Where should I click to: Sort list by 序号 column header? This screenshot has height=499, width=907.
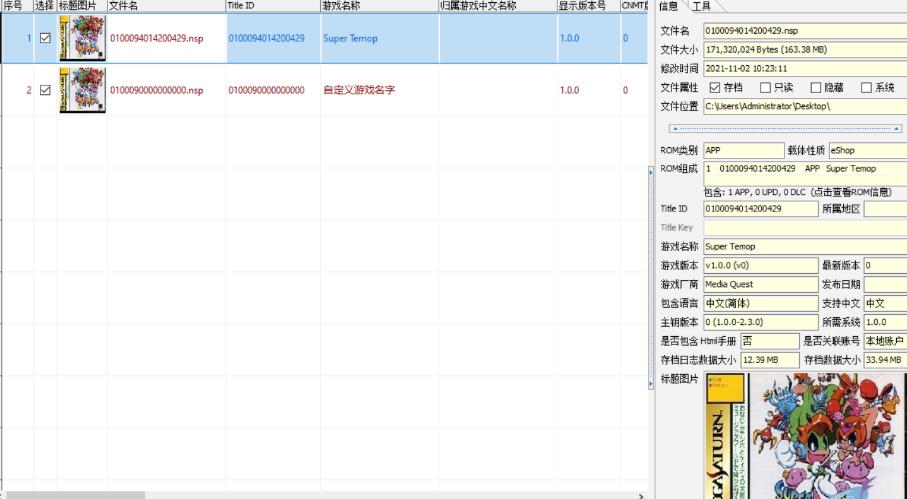[16, 6]
